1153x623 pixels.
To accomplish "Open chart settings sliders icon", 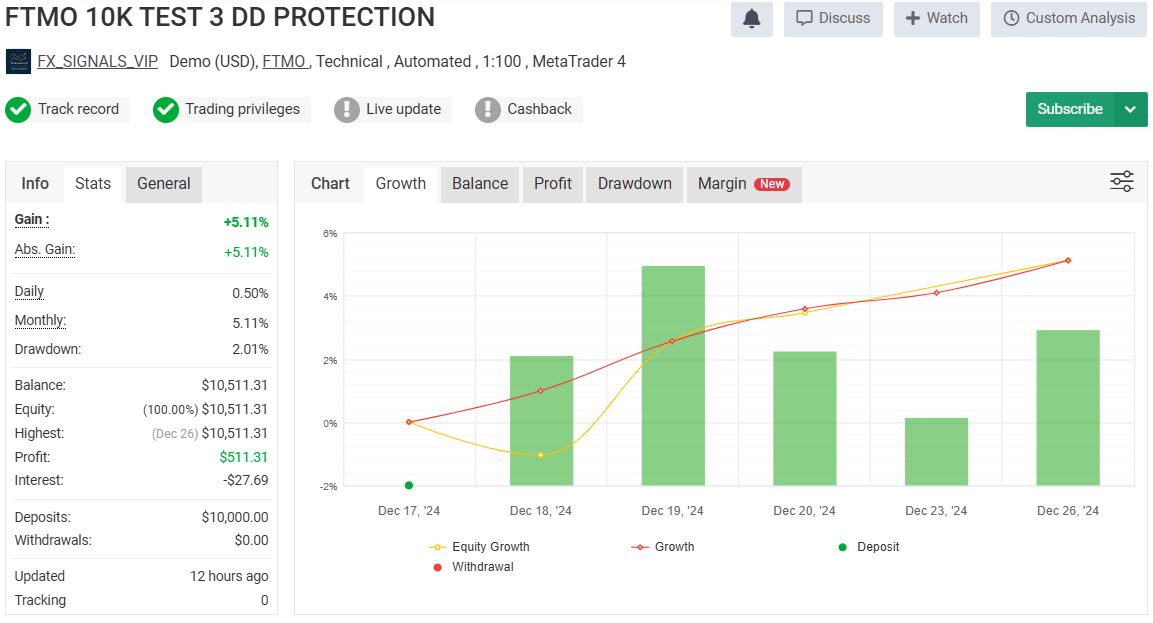I will pyautogui.click(x=1121, y=182).
